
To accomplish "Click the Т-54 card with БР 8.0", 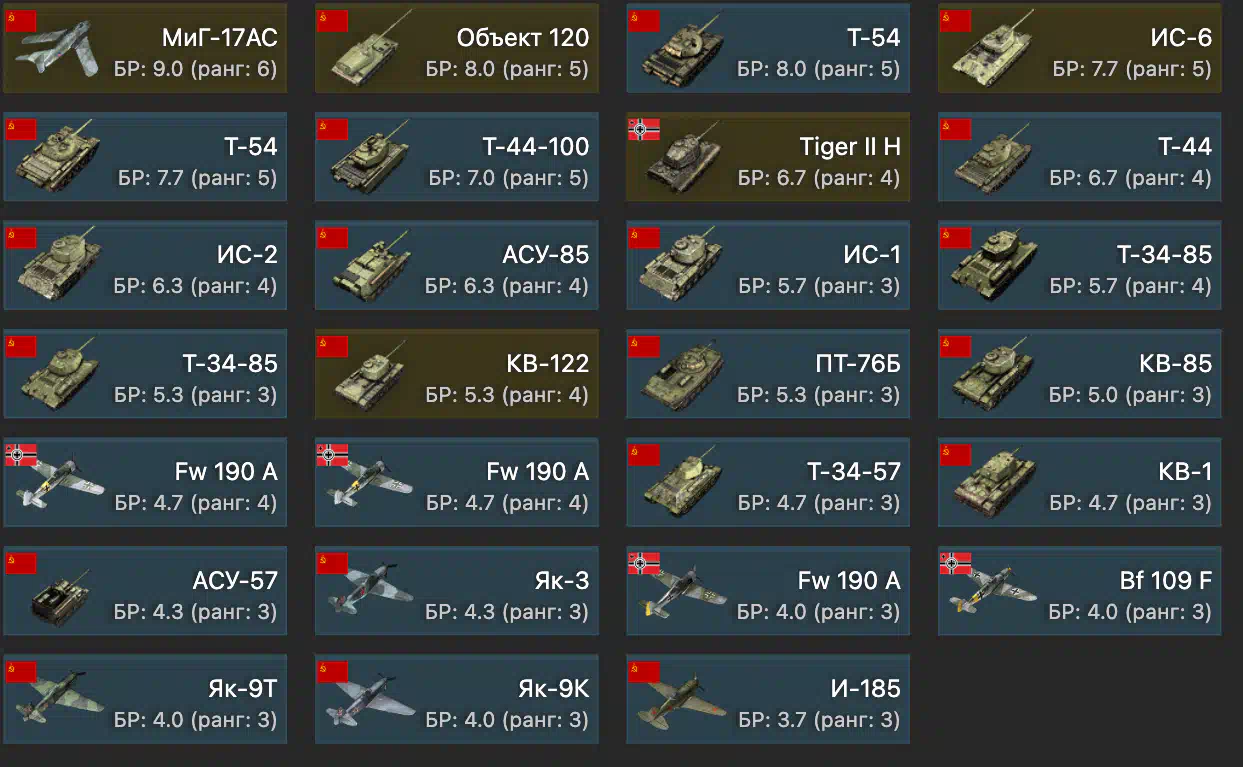I will 768,48.
